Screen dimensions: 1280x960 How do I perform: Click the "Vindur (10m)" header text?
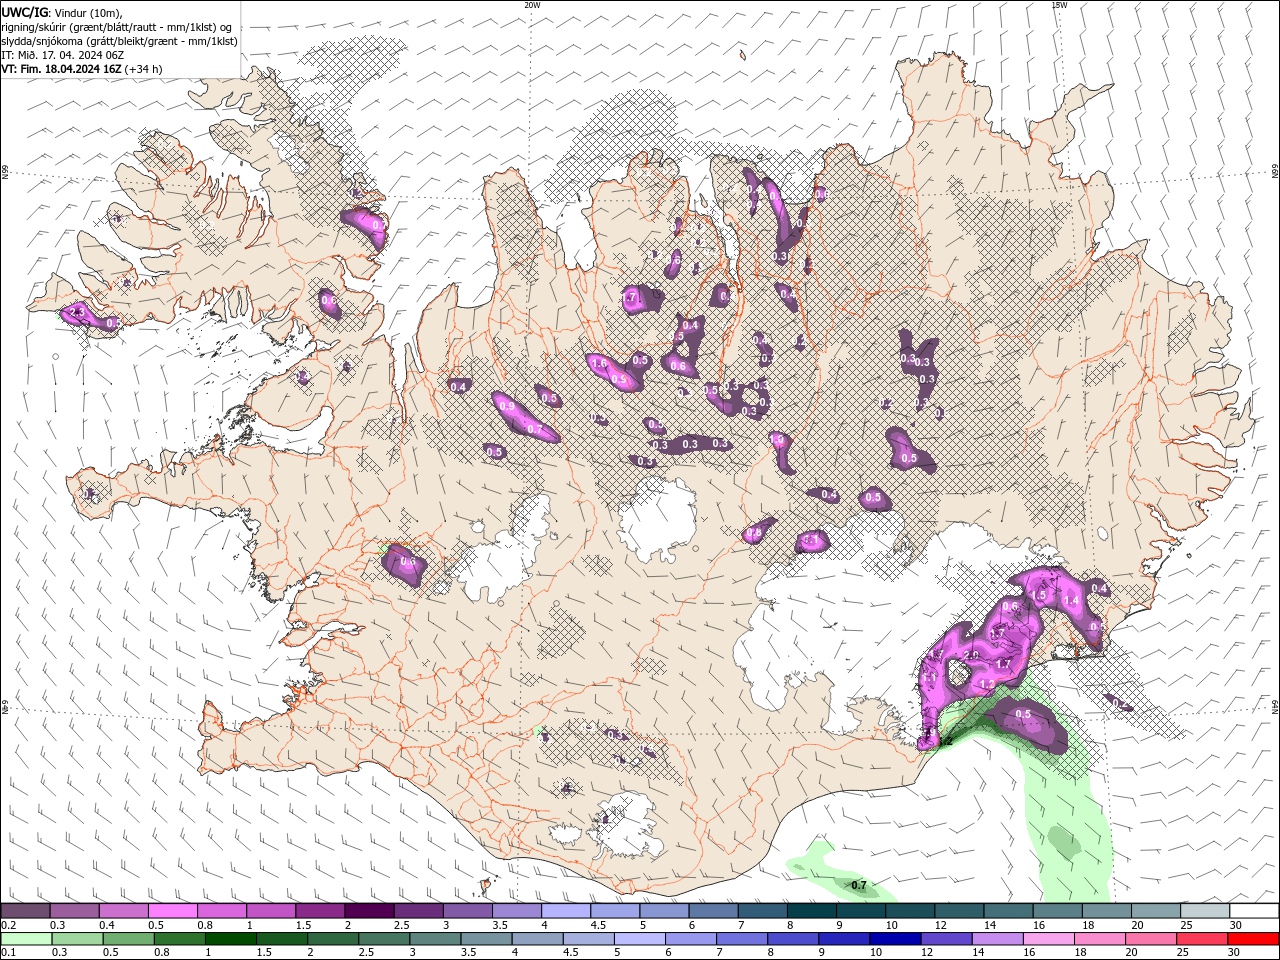[x=87, y=12]
